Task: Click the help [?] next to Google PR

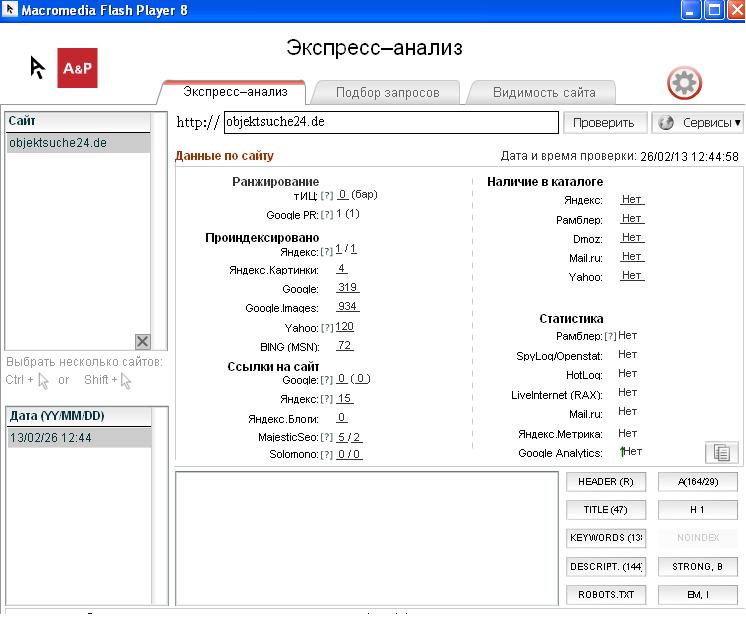Action: [327, 215]
